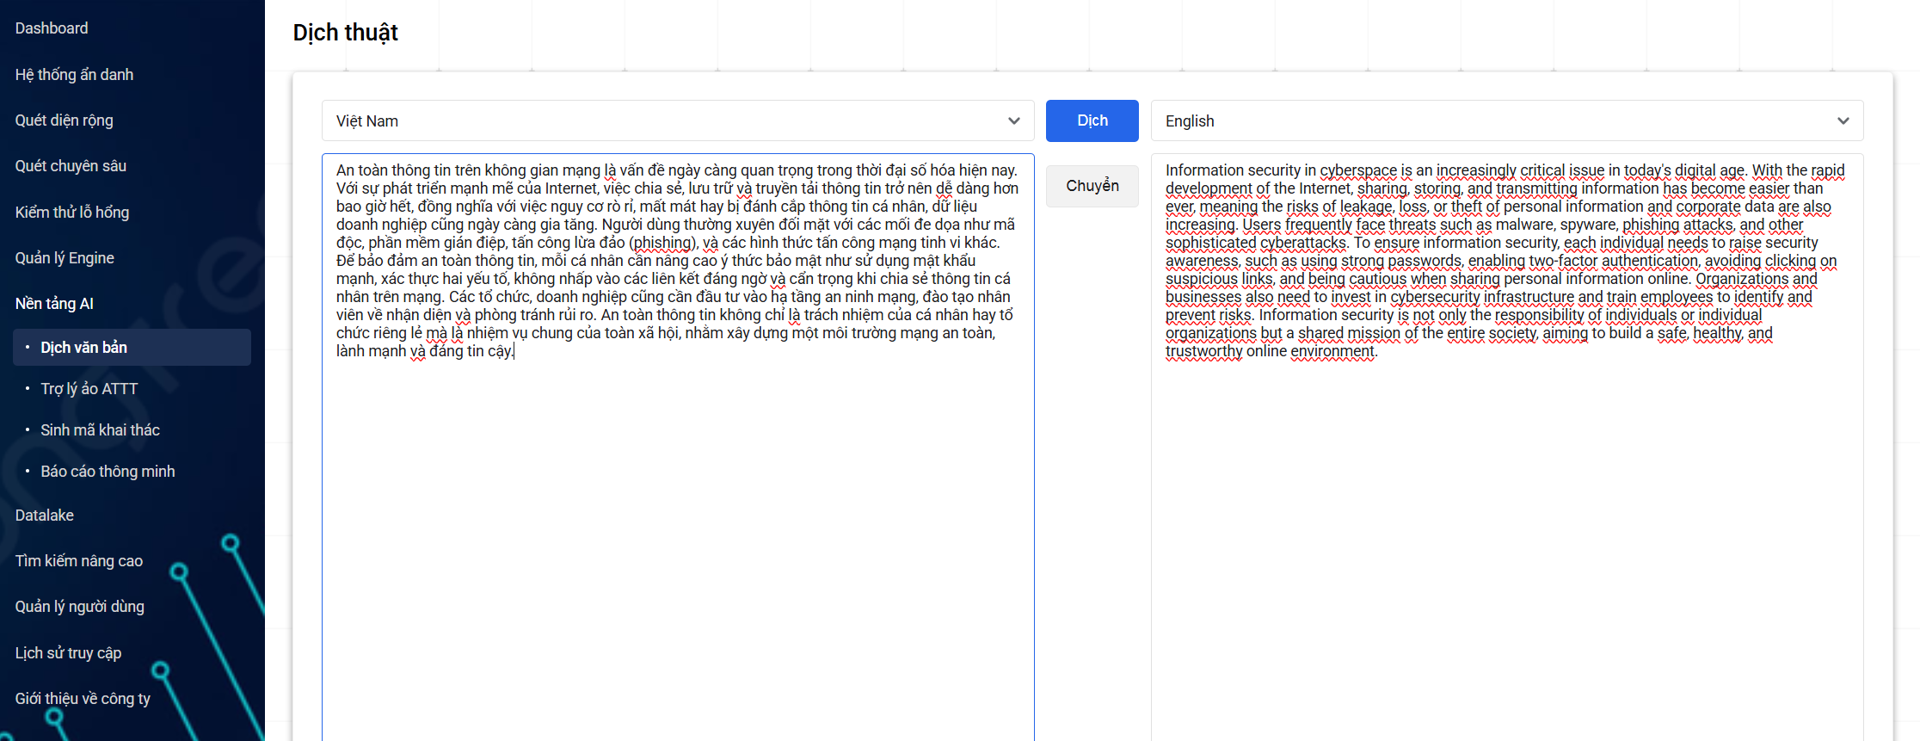Navigate to Quản lý người dùng
The image size is (1920, 741).
click(80, 607)
